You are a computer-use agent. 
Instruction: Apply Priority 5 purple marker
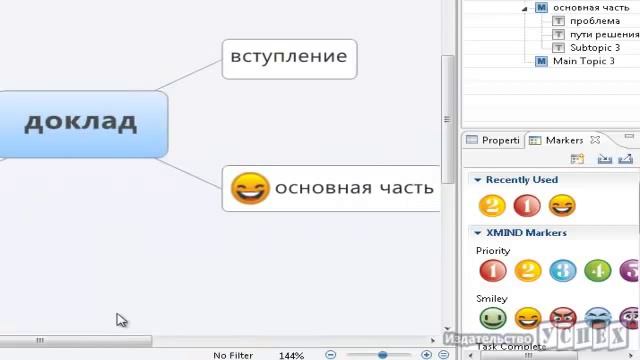[x=630, y=271]
